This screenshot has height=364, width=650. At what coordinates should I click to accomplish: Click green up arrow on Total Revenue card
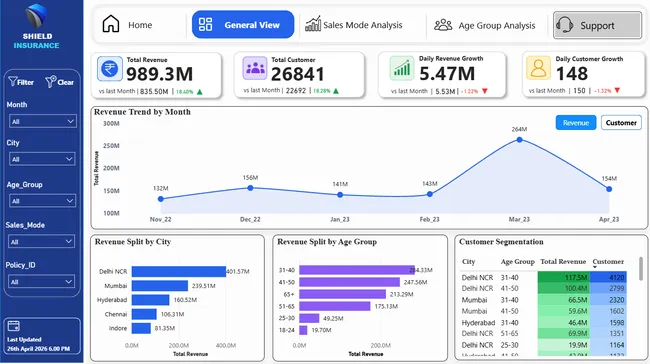200,92
